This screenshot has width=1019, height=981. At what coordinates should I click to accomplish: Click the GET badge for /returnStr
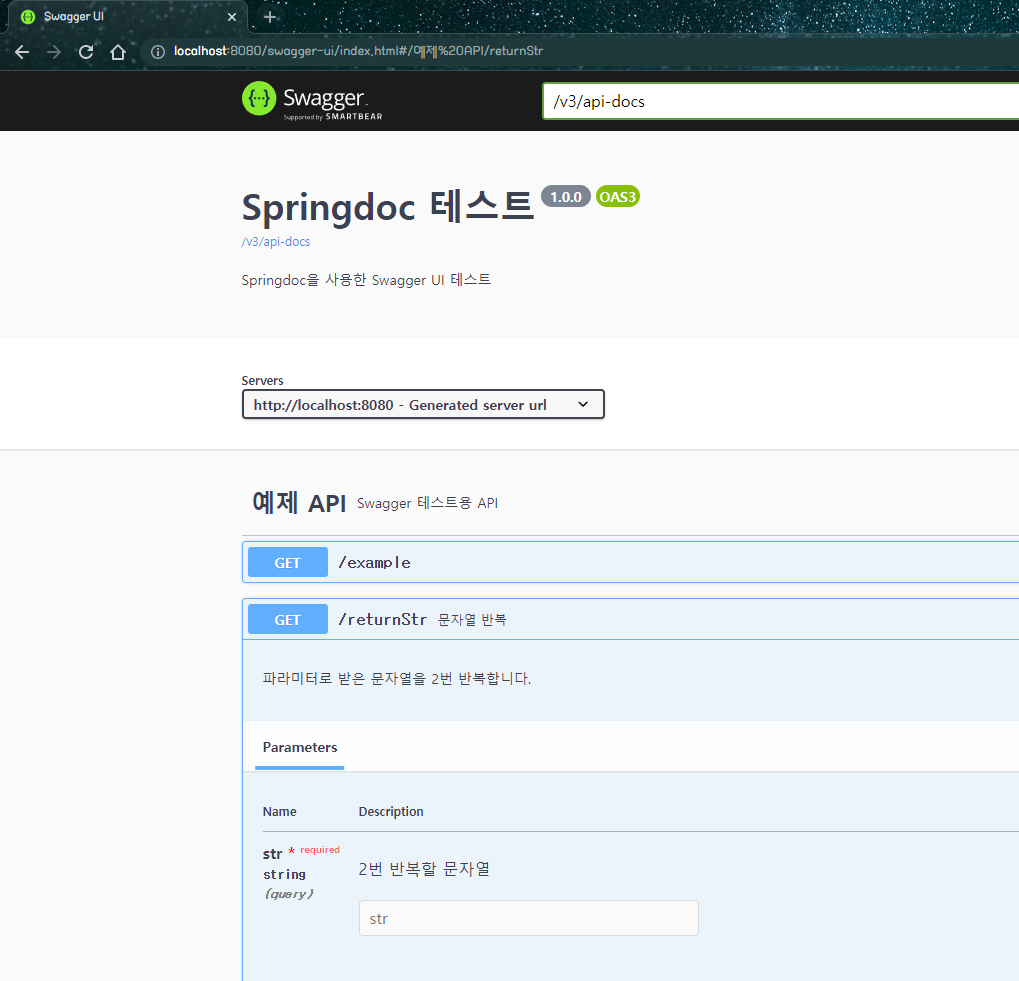pyautogui.click(x=288, y=620)
